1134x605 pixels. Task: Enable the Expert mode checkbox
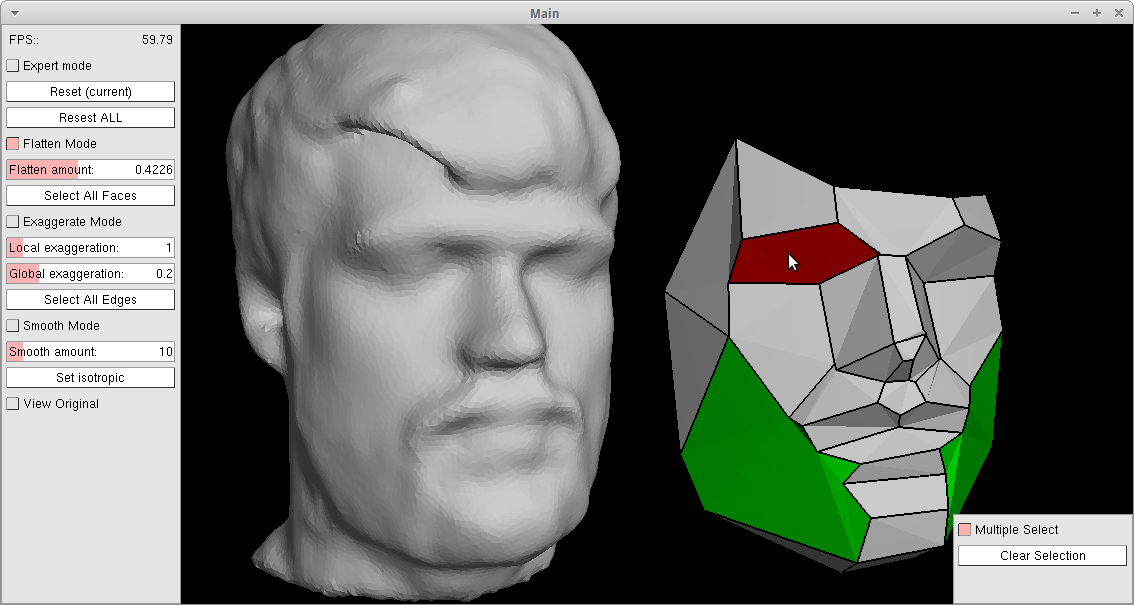[x=13, y=66]
